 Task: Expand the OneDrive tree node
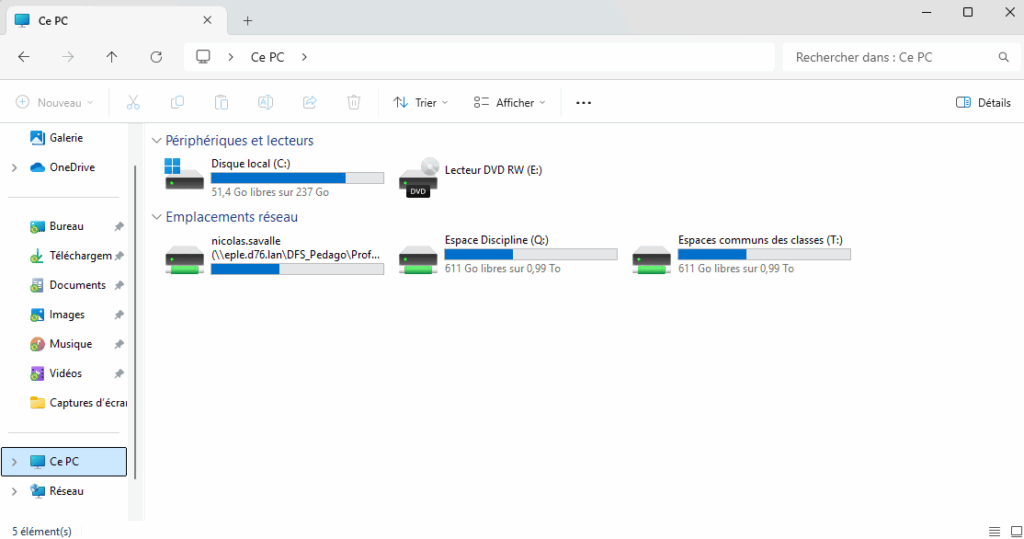[14, 168]
